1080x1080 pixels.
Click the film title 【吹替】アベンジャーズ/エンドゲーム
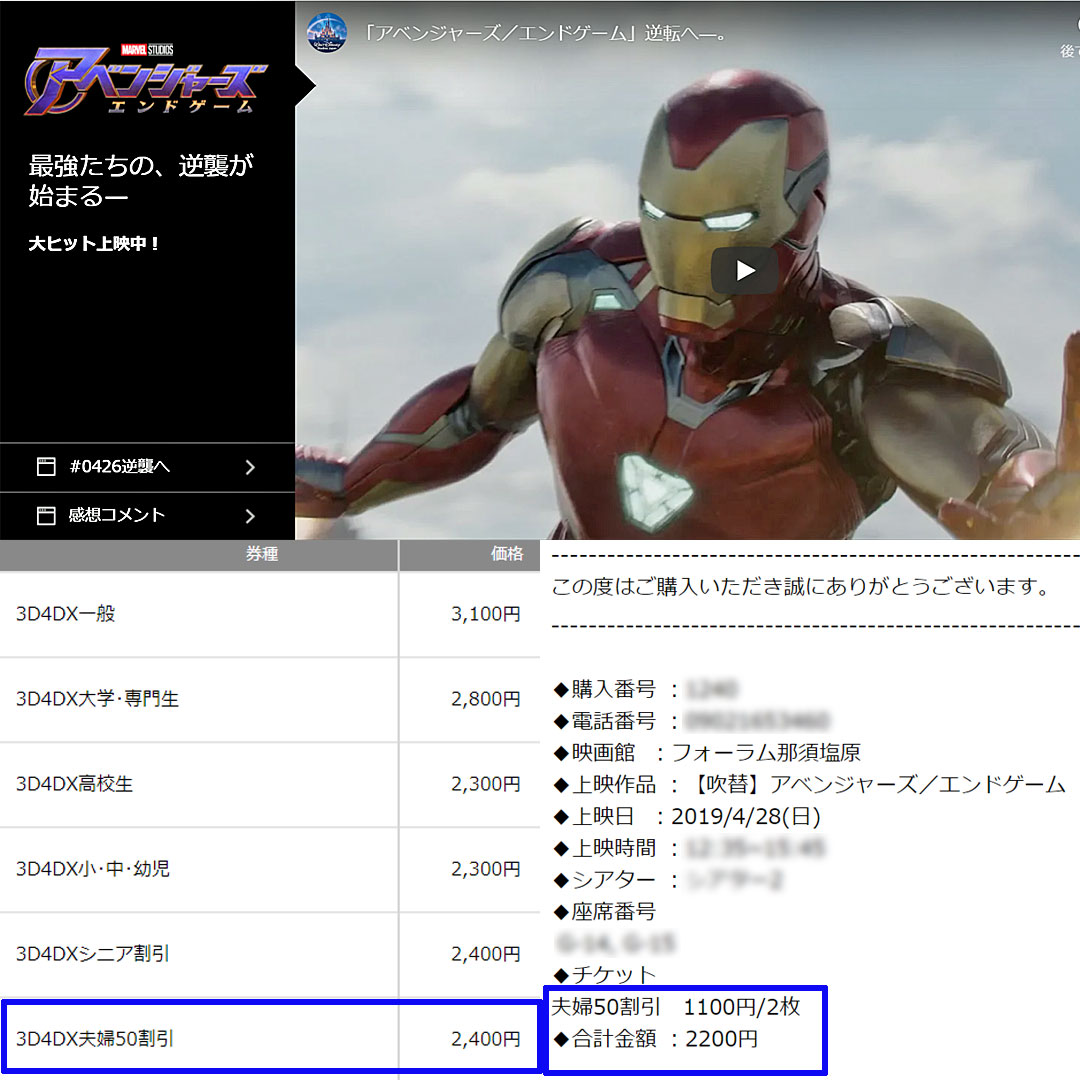coord(877,785)
